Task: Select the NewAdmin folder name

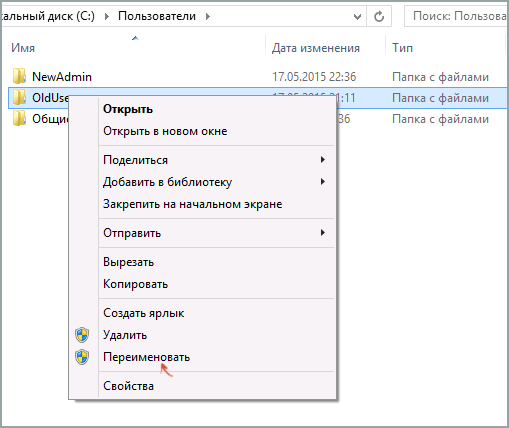Action: (62, 77)
